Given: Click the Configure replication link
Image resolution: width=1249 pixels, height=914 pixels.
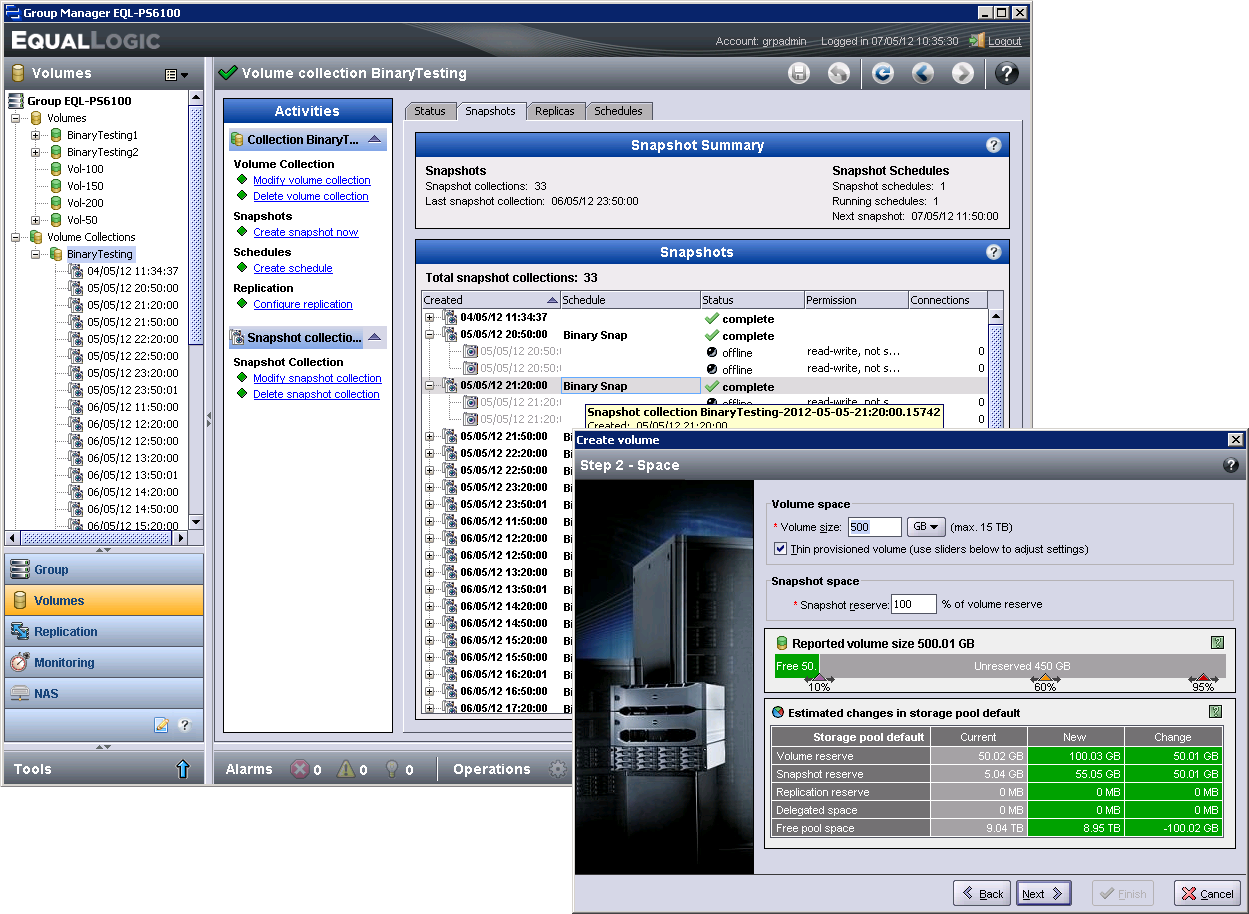Looking at the screenshot, I should pyautogui.click(x=302, y=304).
